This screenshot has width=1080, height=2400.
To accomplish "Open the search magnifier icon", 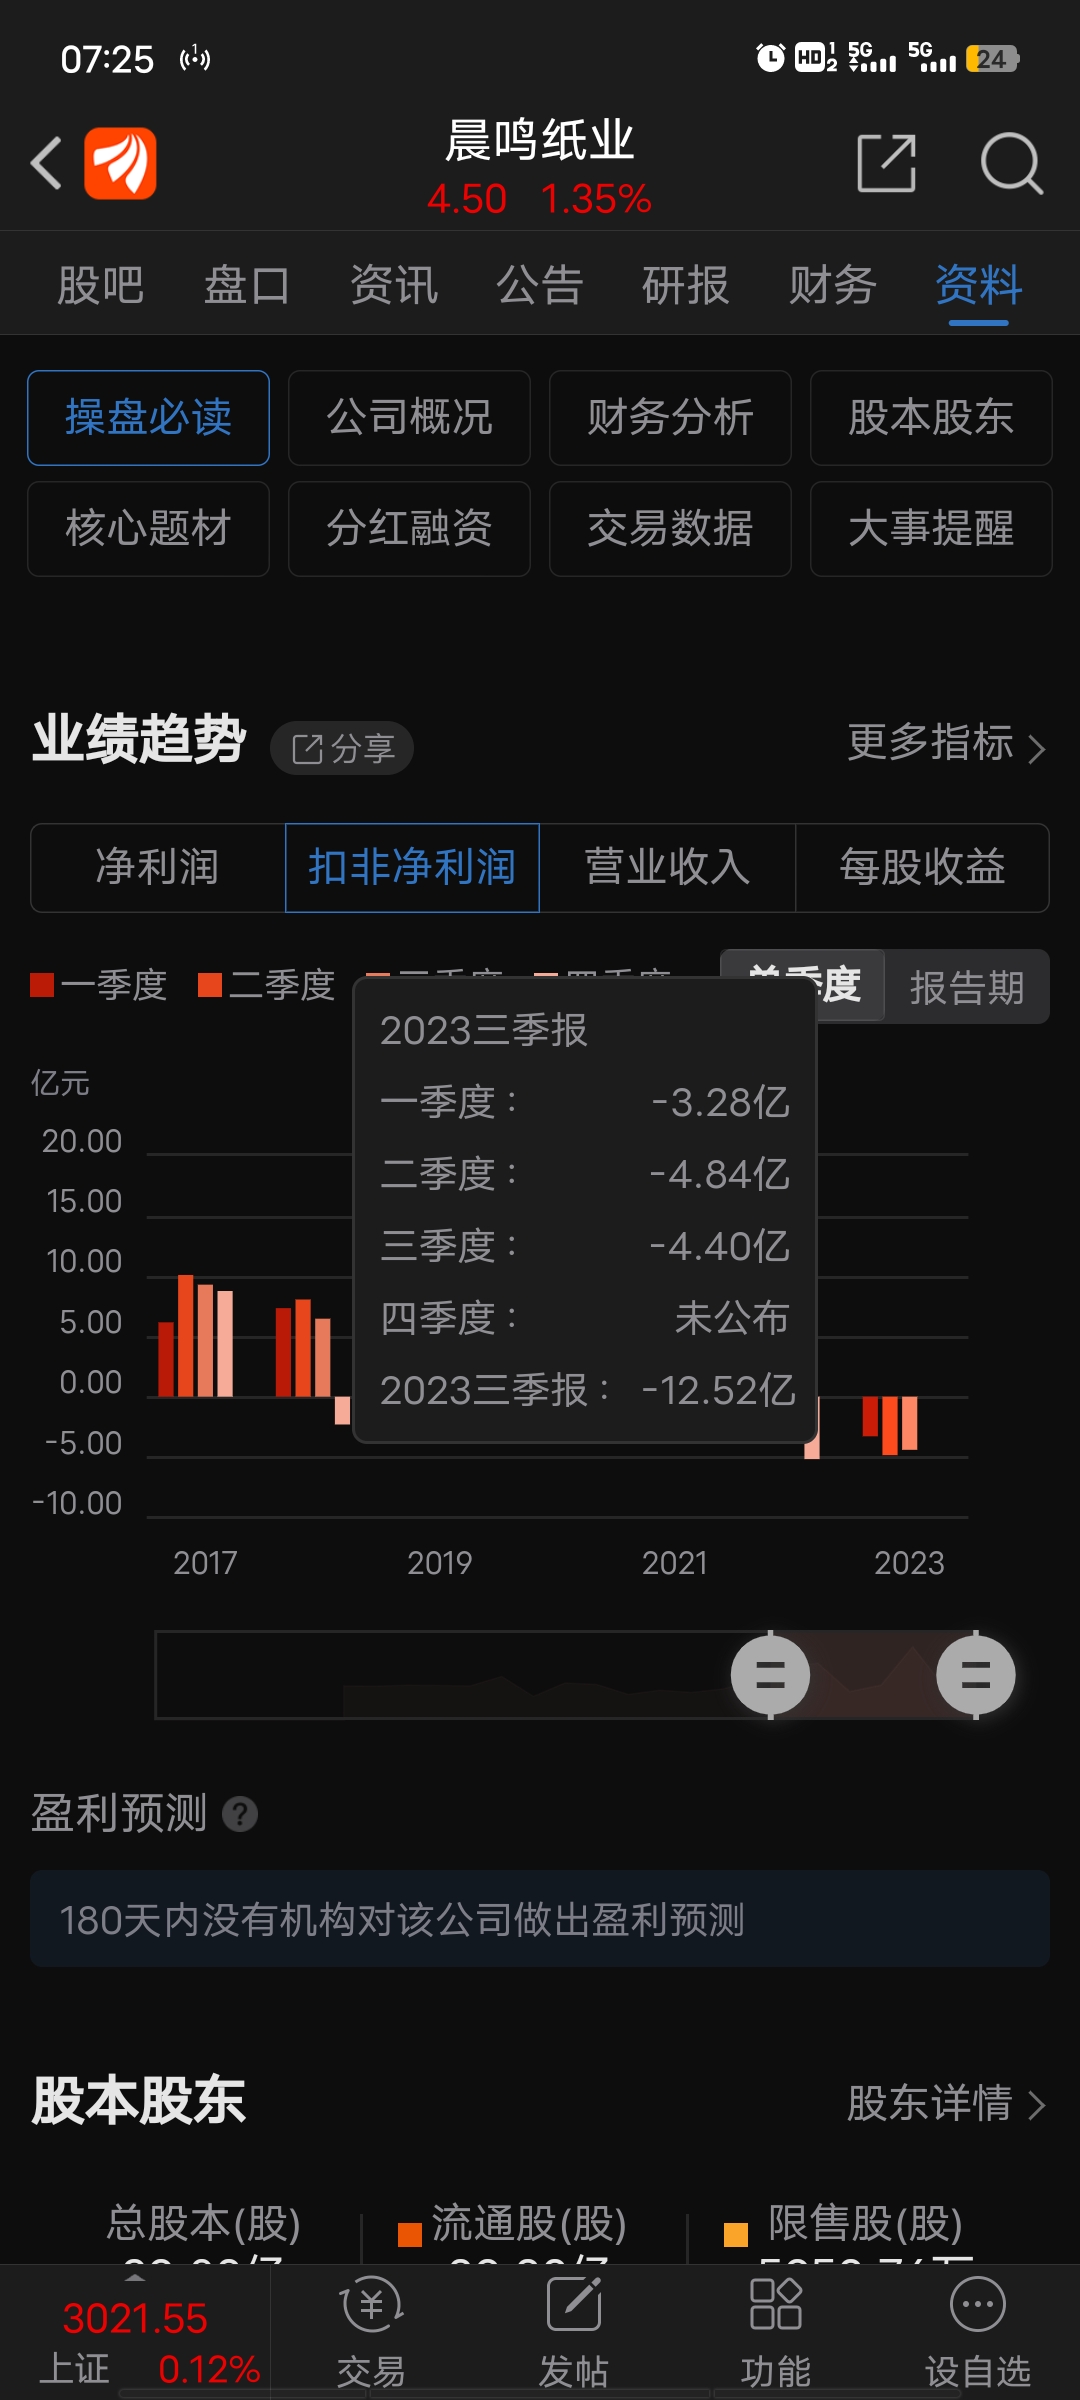I will coord(1012,163).
